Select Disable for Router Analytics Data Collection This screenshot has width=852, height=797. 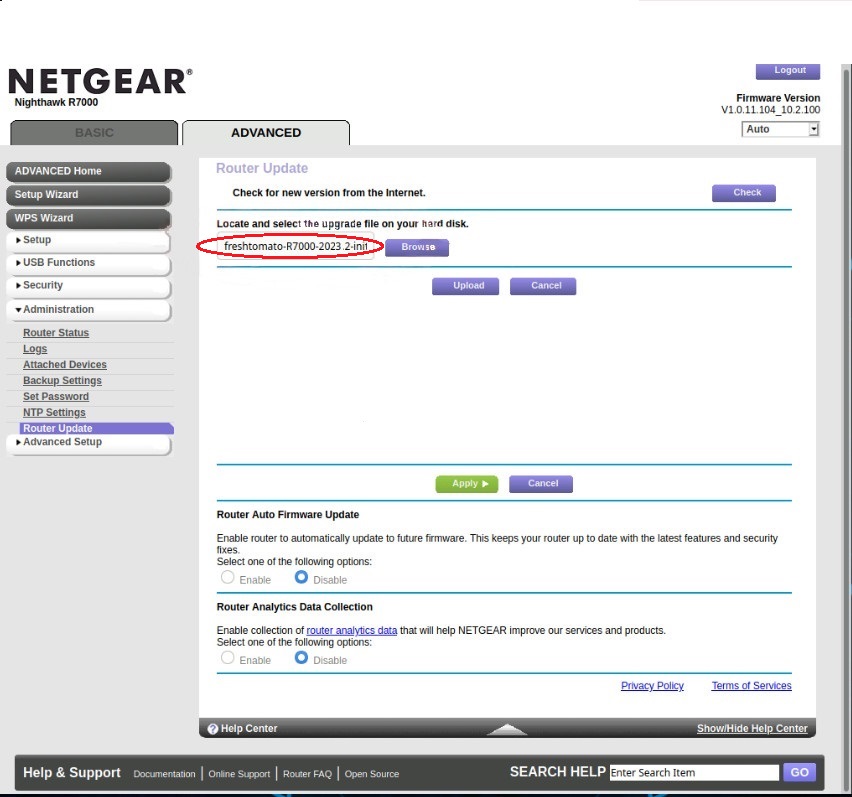point(301,657)
